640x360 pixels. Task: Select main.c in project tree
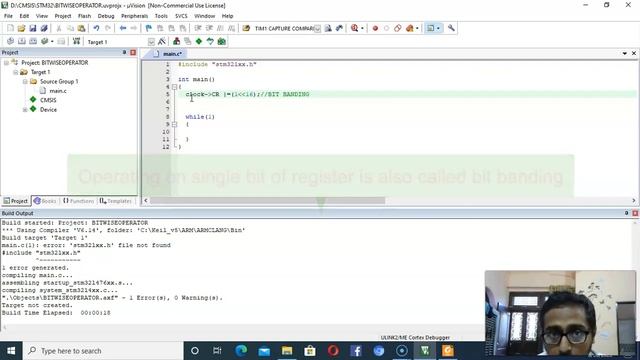point(58,91)
